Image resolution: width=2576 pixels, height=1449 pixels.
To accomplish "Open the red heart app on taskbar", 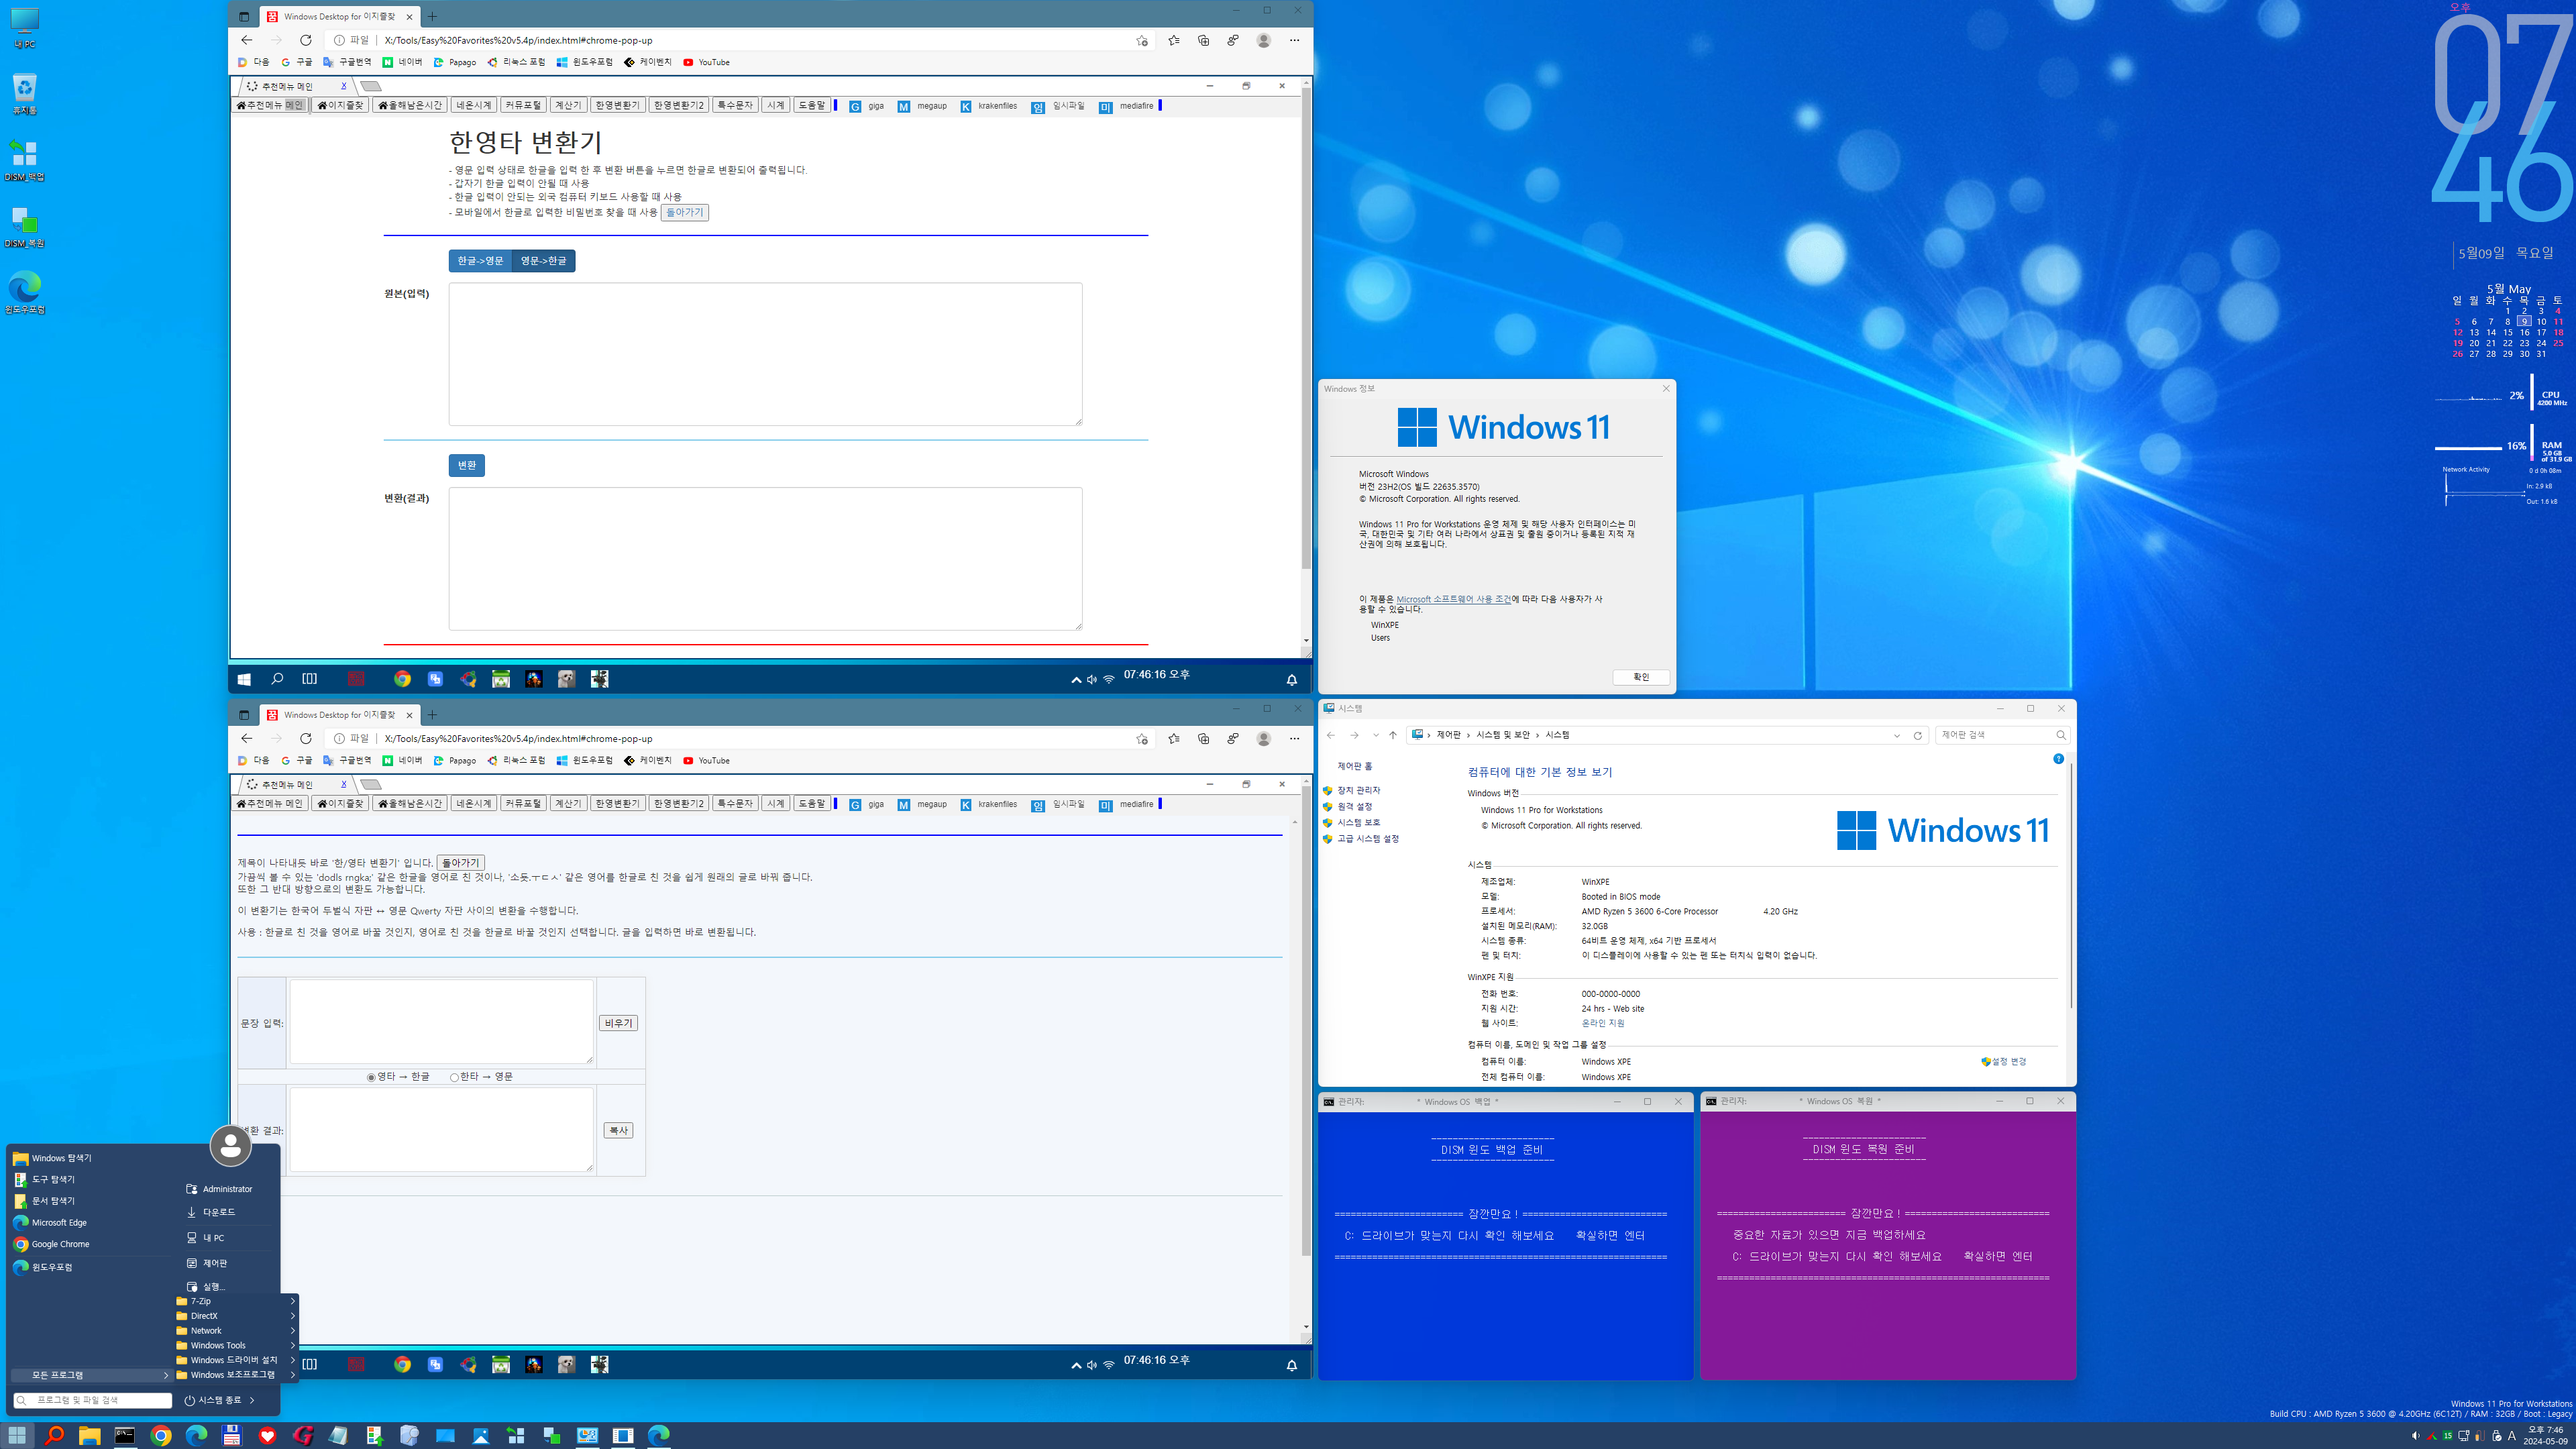I will [x=267, y=1435].
